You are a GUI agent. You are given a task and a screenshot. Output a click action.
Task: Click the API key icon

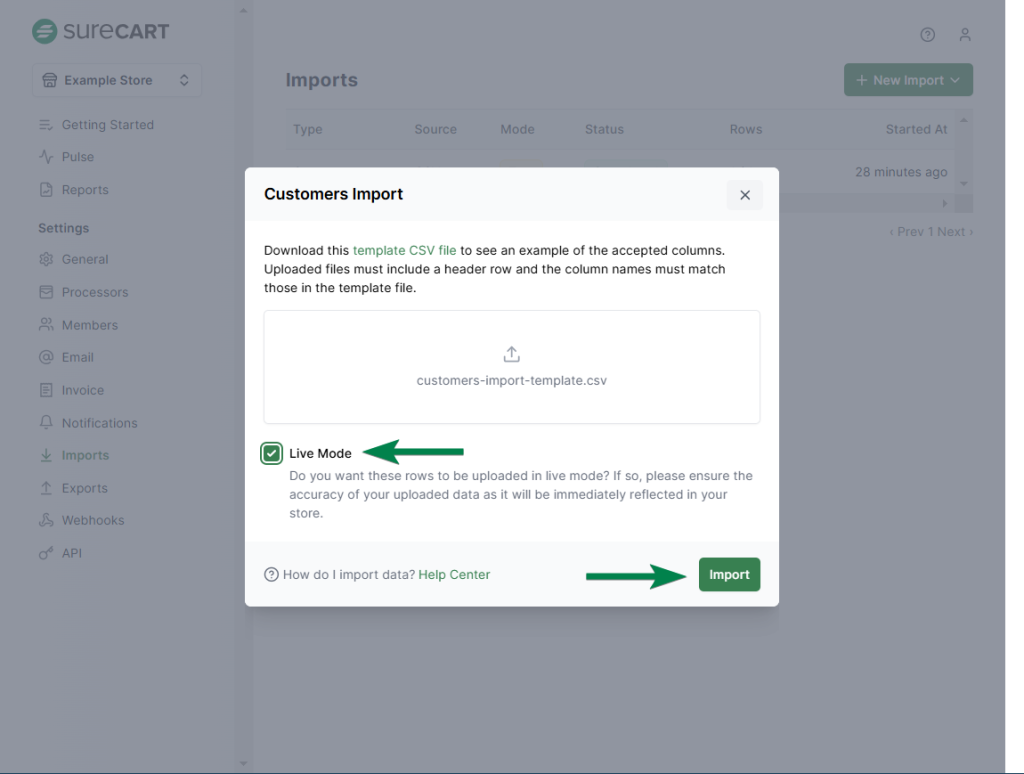[x=46, y=553]
